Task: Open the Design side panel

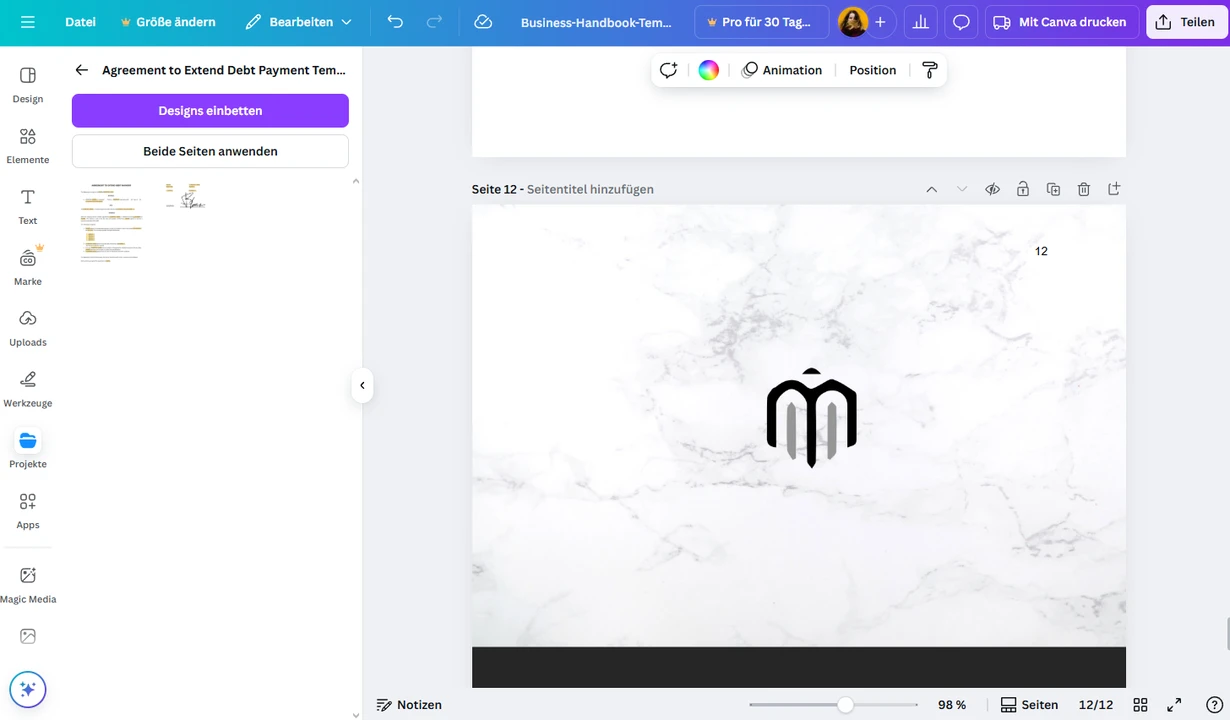Action: [28, 84]
